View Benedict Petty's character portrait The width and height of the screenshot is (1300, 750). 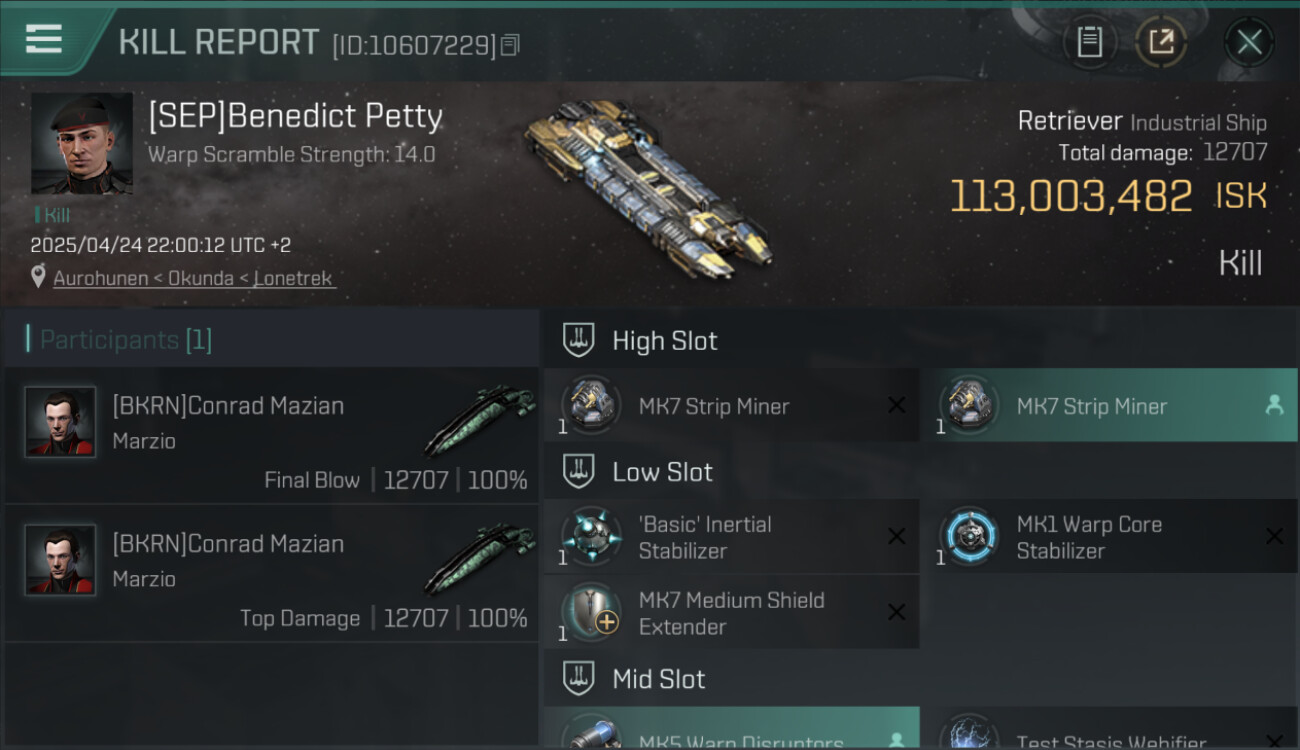point(82,144)
